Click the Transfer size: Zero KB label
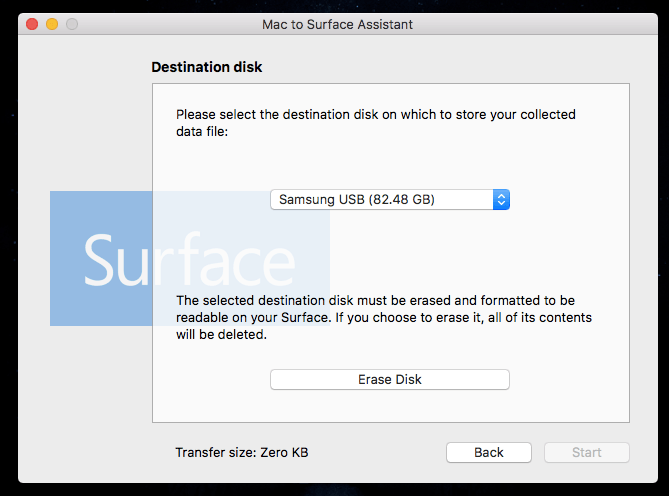Screen dimensions: 669x496 pyautogui.click(x=242, y=452)
